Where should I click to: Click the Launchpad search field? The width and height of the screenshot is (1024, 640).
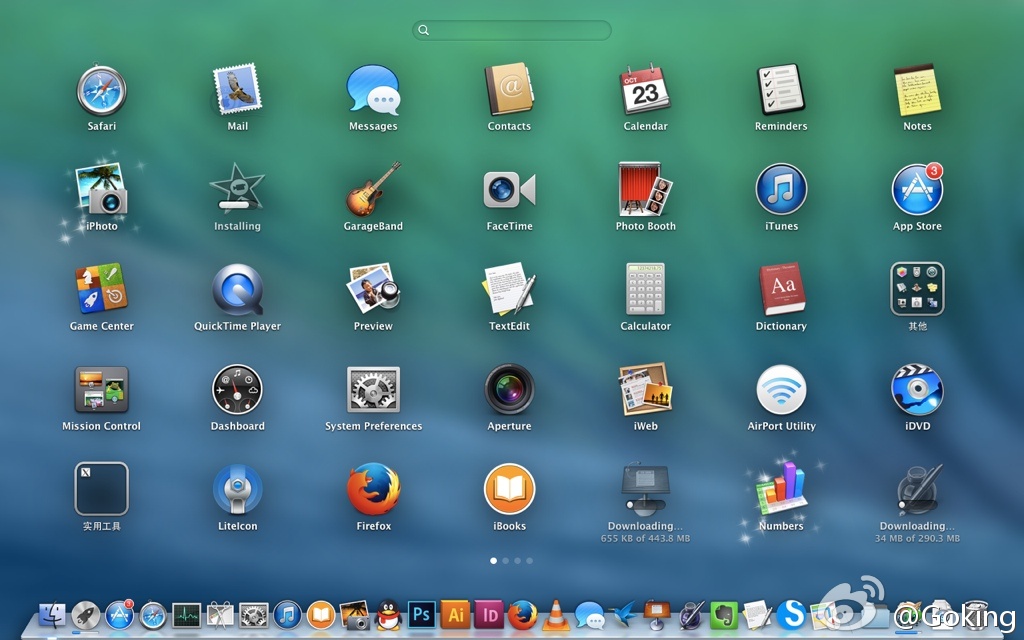click(x=512, y=30)
